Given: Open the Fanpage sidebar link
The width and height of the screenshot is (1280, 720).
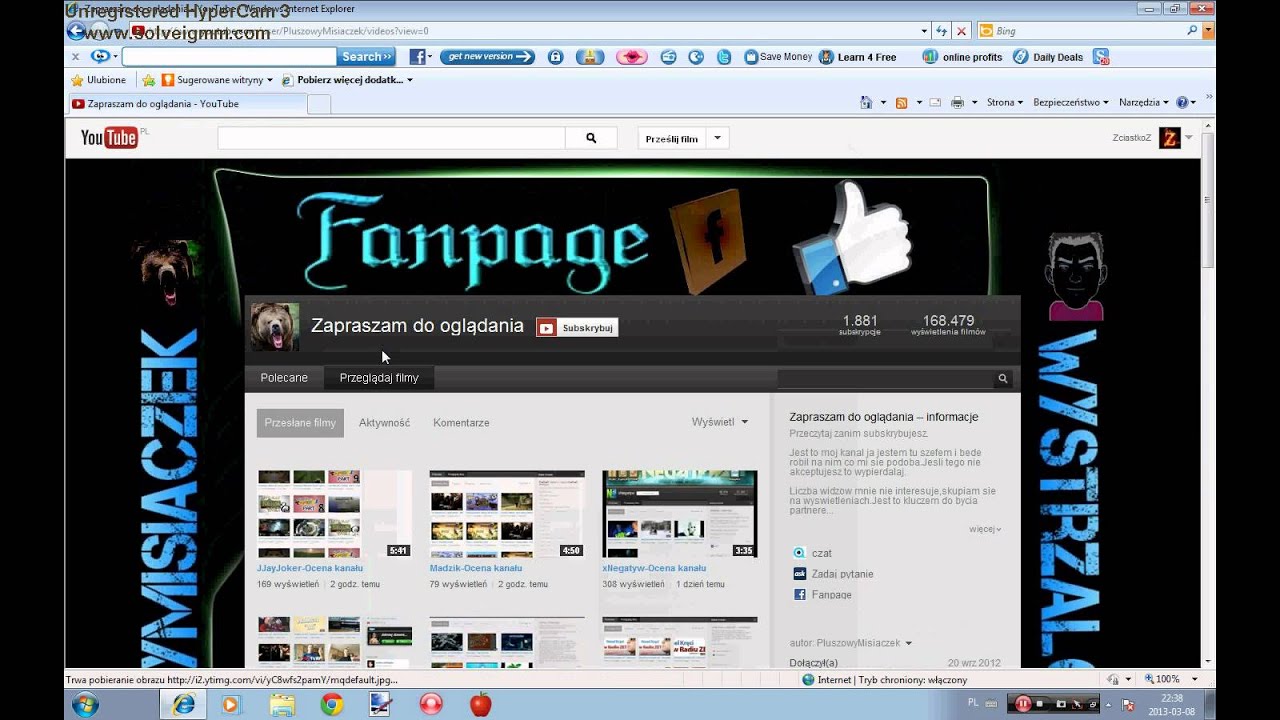Looking at the screenshot, I should 831,595.
